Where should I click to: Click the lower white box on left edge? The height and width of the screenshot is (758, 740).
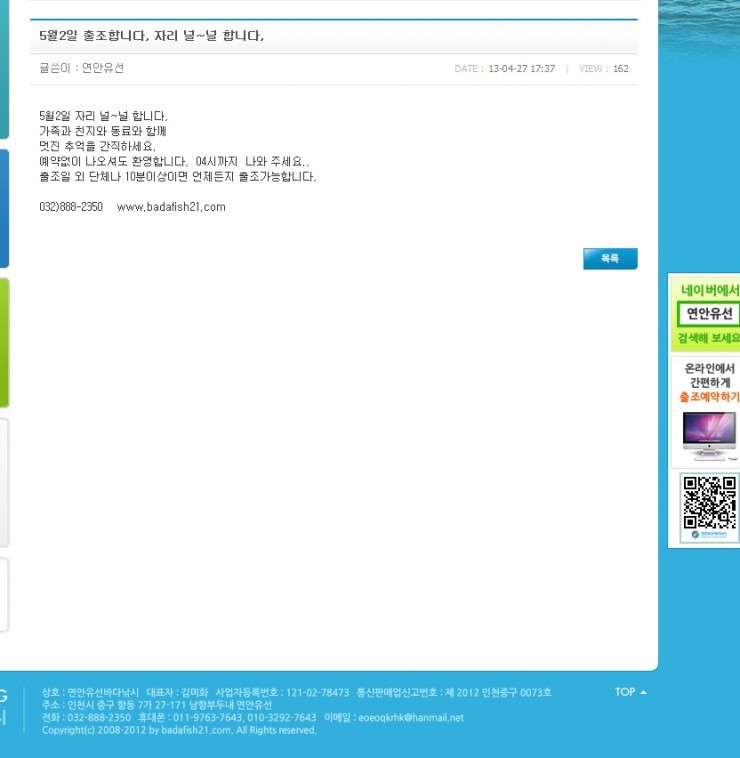4,595
